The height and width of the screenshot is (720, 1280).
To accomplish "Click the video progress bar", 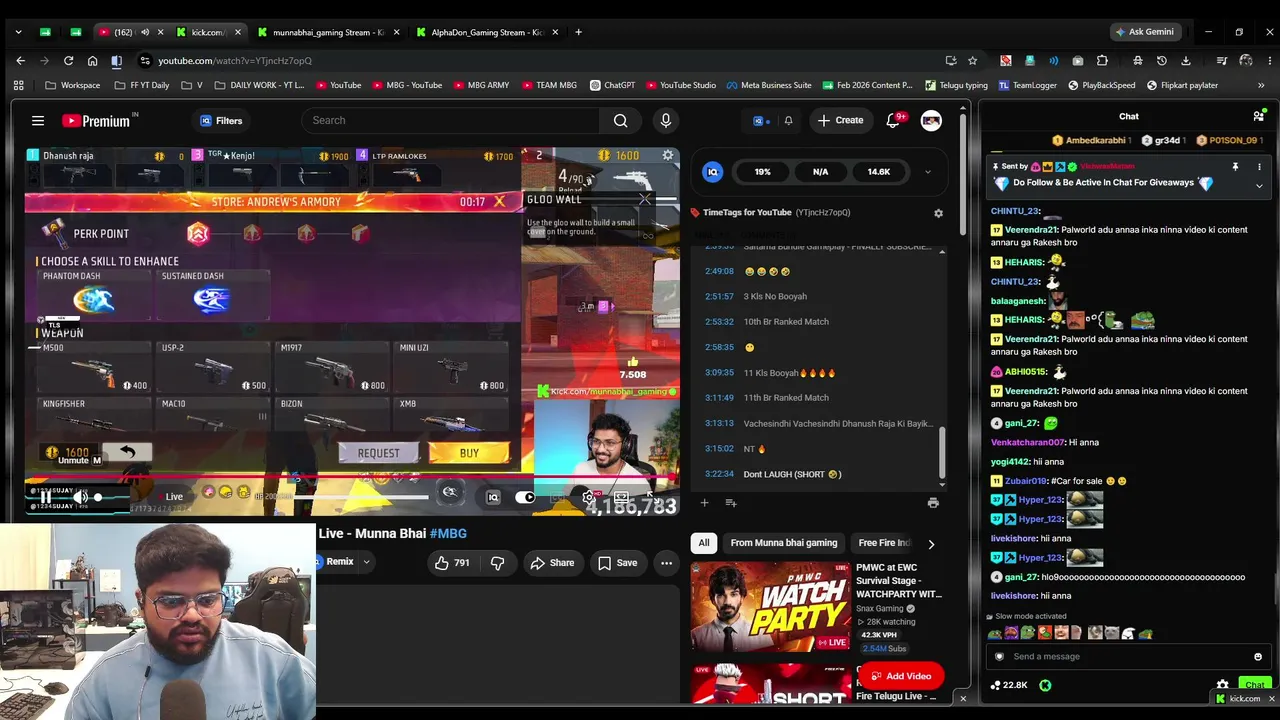I will pyautogui.click(x=352, y=477).
